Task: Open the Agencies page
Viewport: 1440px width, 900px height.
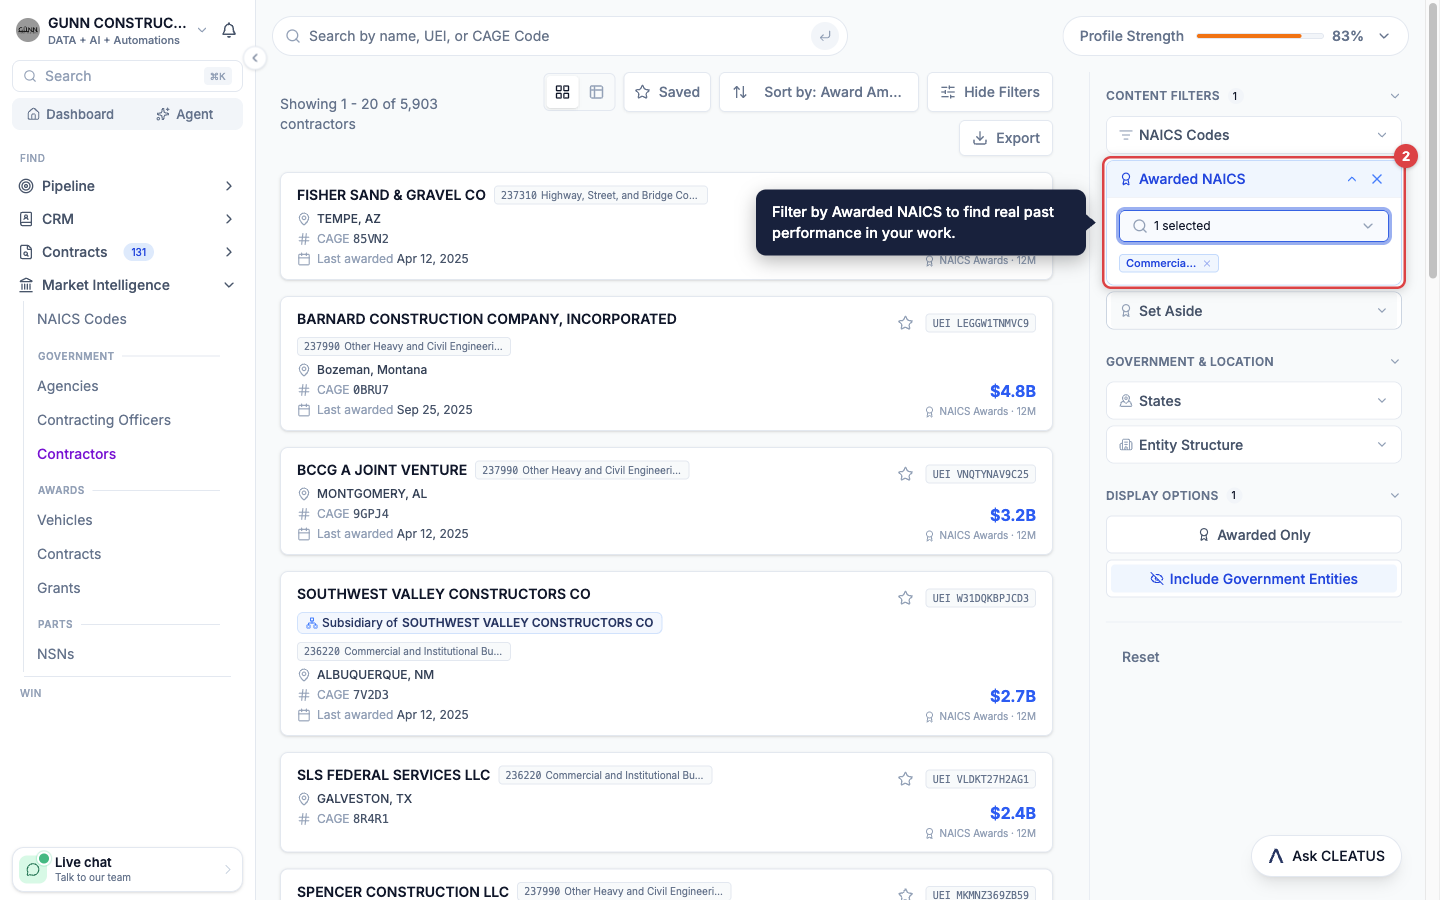Action: tap(68, 386)
